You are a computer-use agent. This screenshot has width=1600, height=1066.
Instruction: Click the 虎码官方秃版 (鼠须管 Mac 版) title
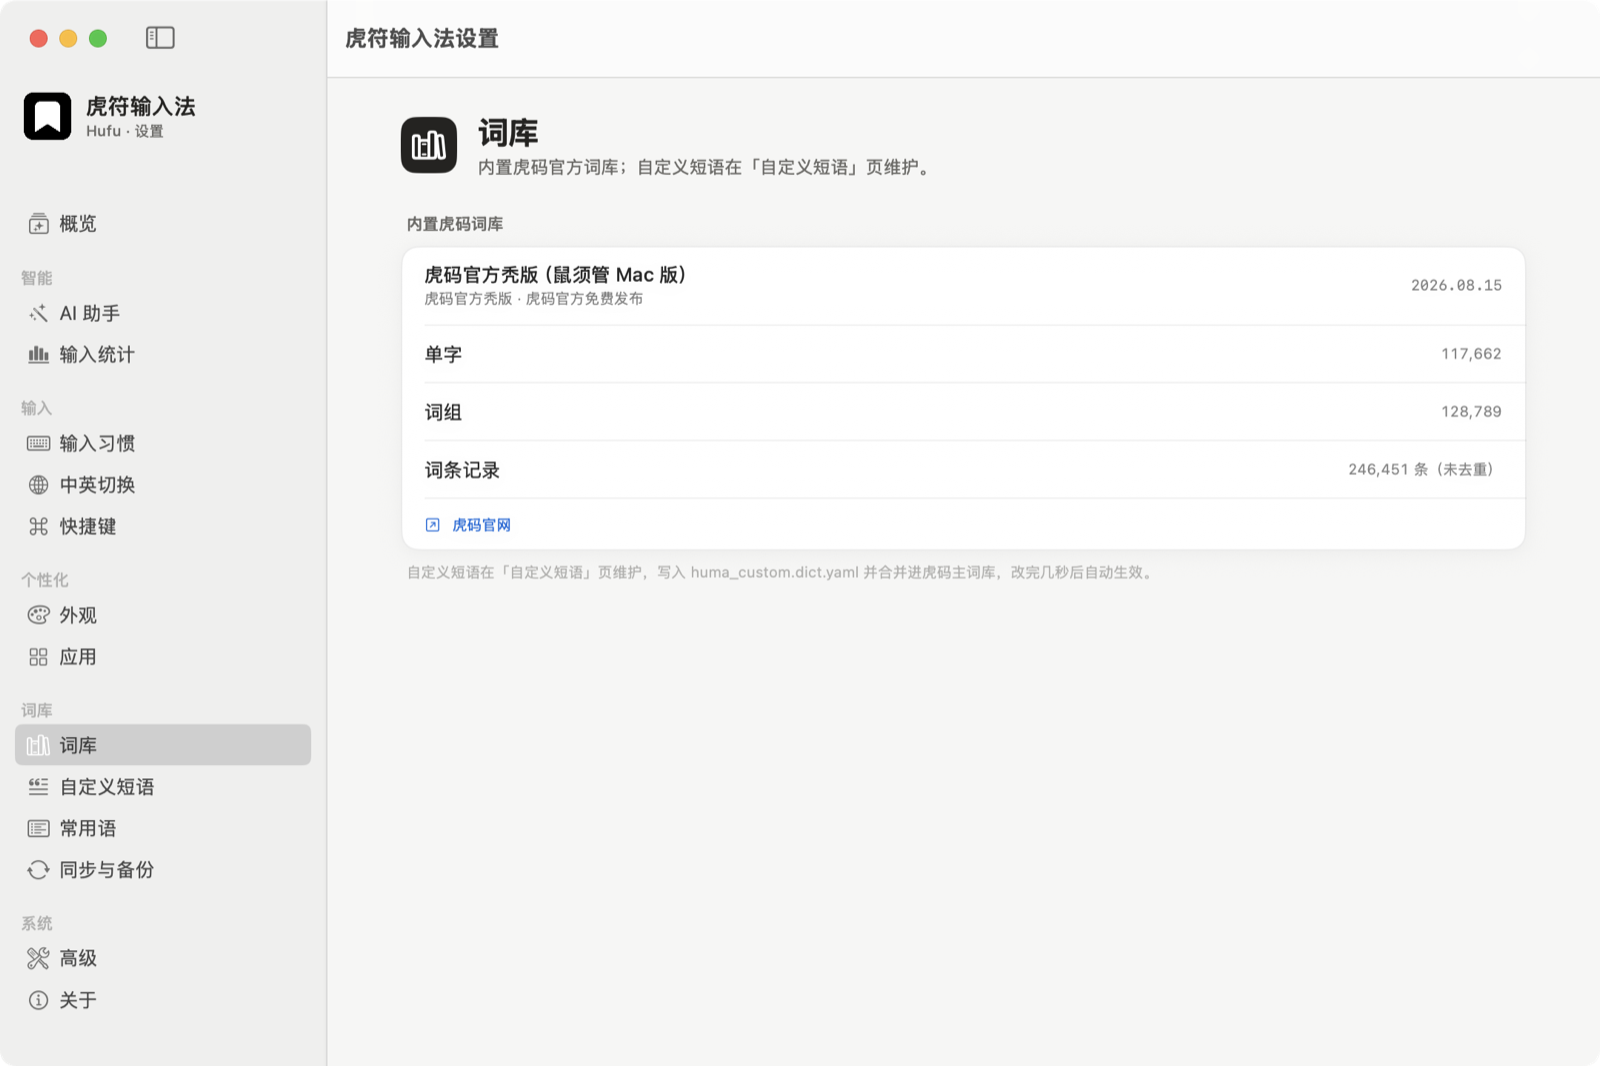(x=555, y=275)
